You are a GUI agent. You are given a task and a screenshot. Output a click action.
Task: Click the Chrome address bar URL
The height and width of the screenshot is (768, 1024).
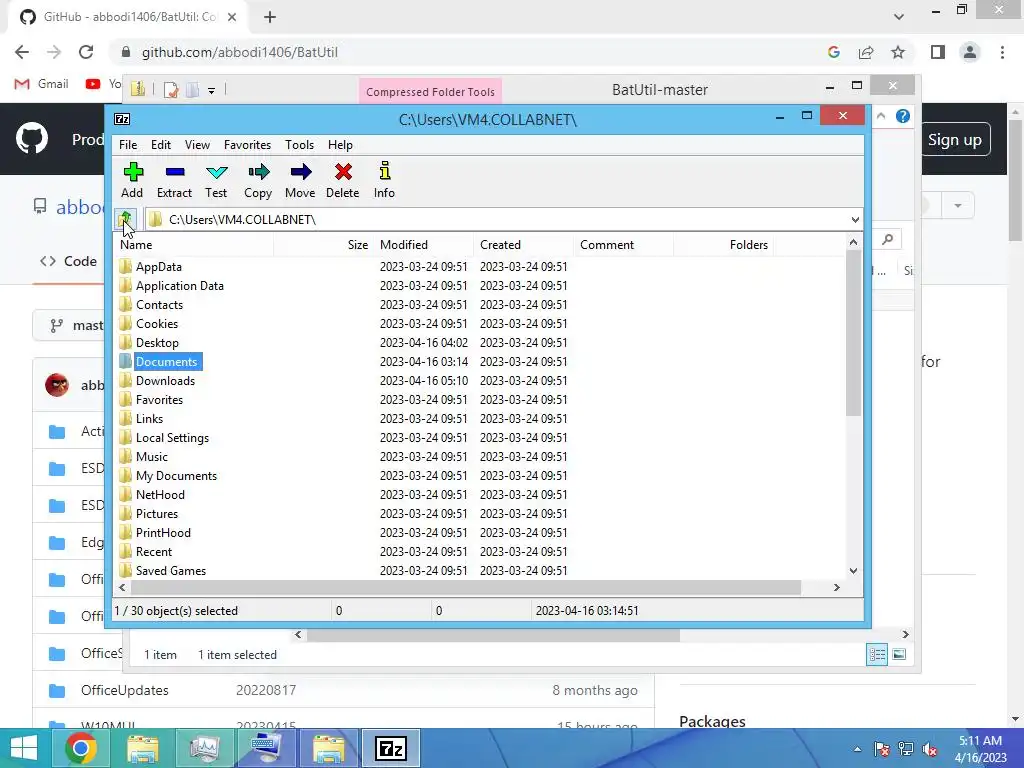240,52
